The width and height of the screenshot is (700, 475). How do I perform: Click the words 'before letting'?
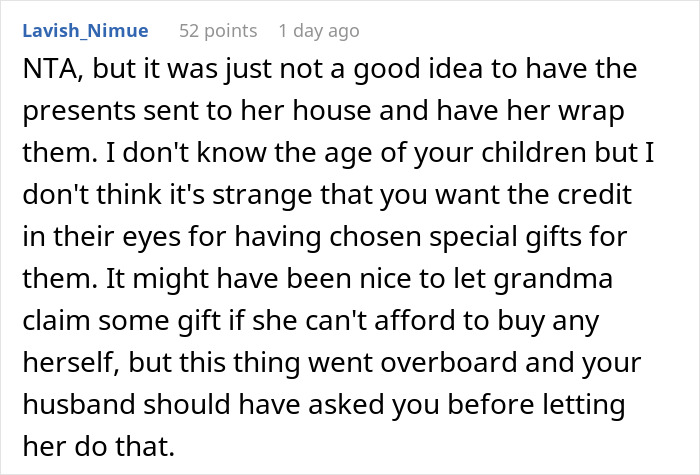[536, 404]
